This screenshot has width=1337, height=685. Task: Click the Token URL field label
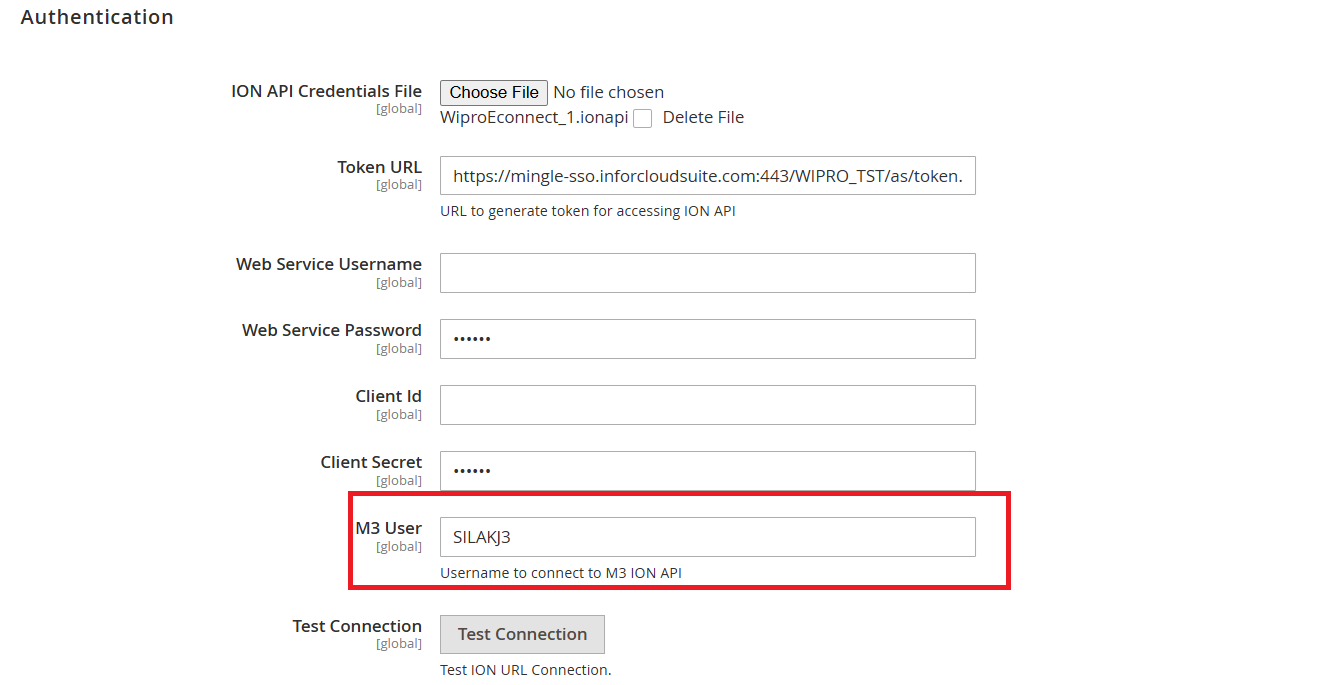[380, 167]
